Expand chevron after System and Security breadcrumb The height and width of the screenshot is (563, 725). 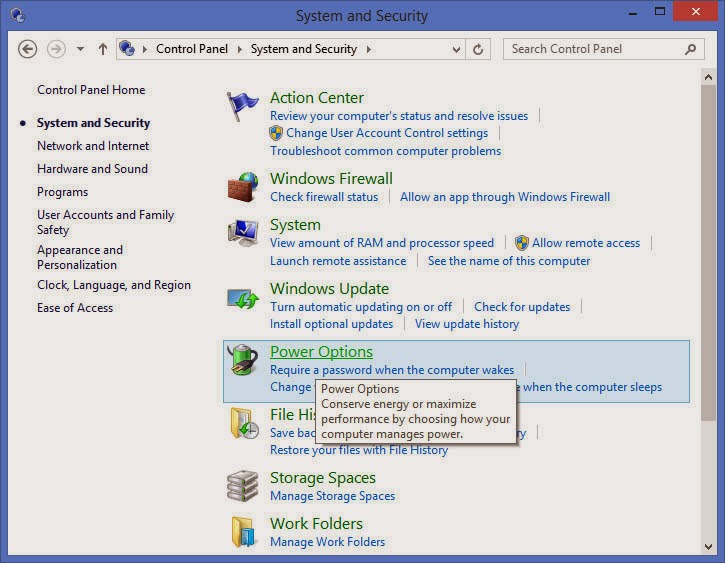(x=369, y=49)
